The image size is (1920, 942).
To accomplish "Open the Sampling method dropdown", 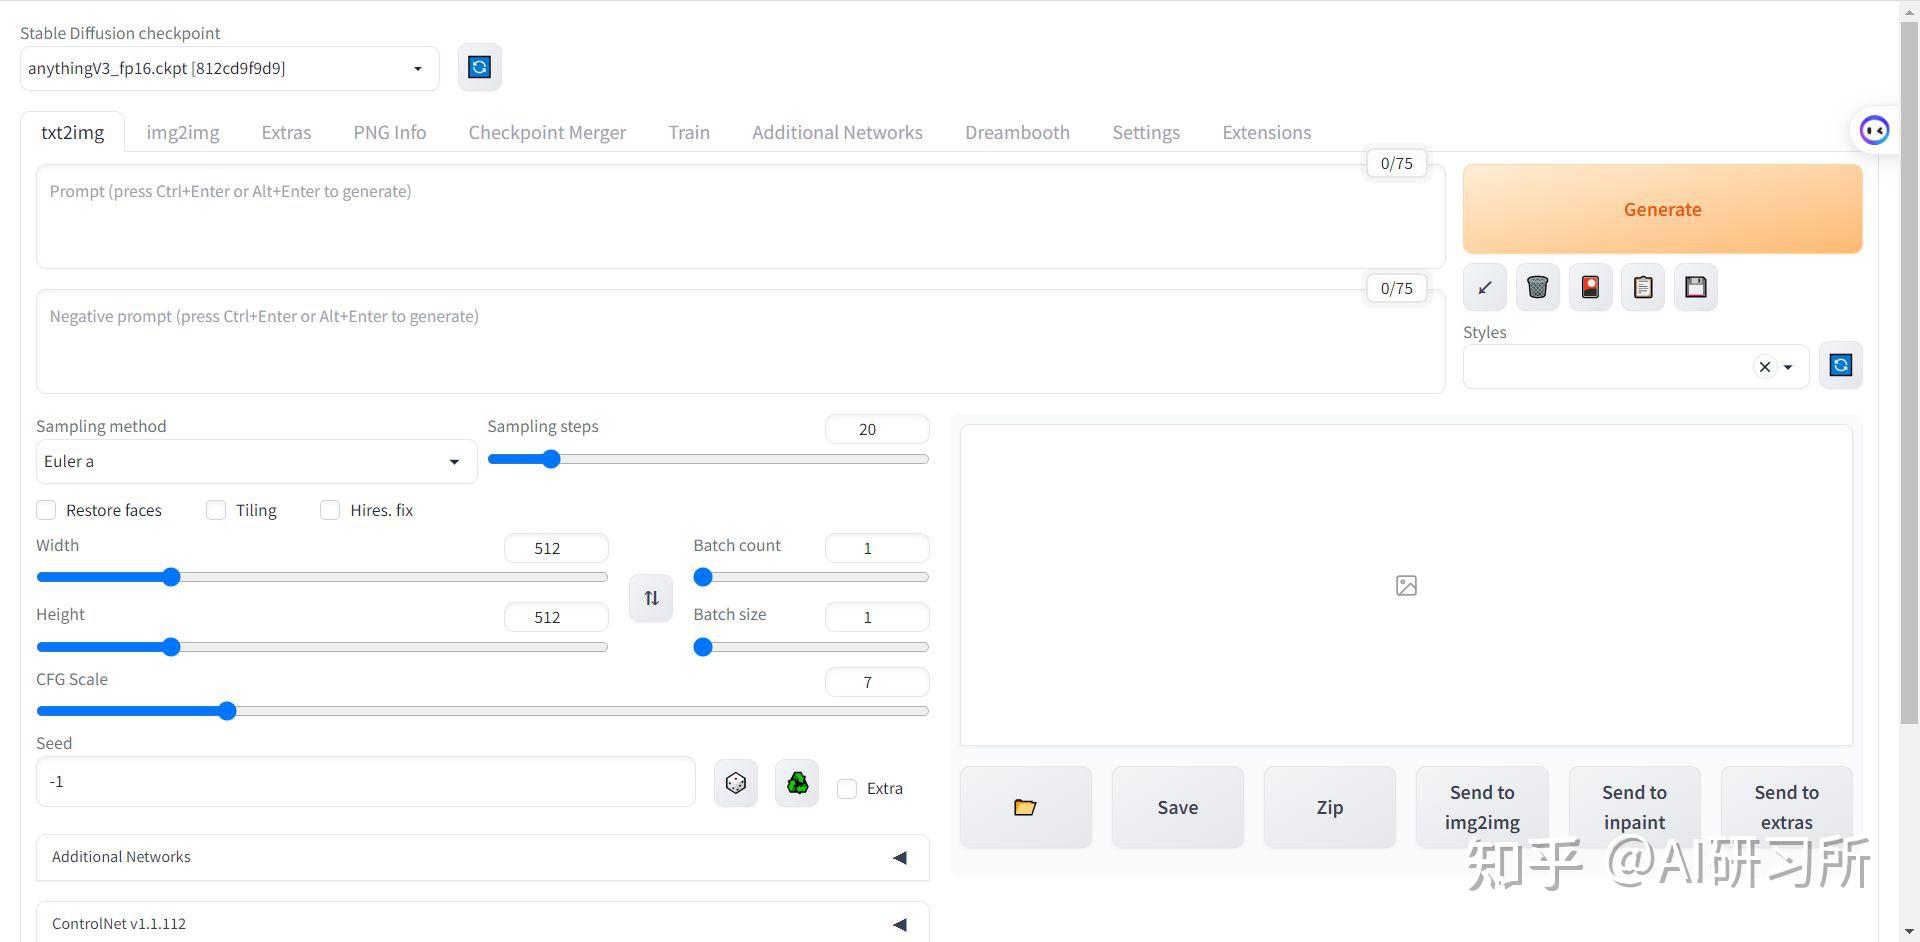I will click(x=256, y=461).
